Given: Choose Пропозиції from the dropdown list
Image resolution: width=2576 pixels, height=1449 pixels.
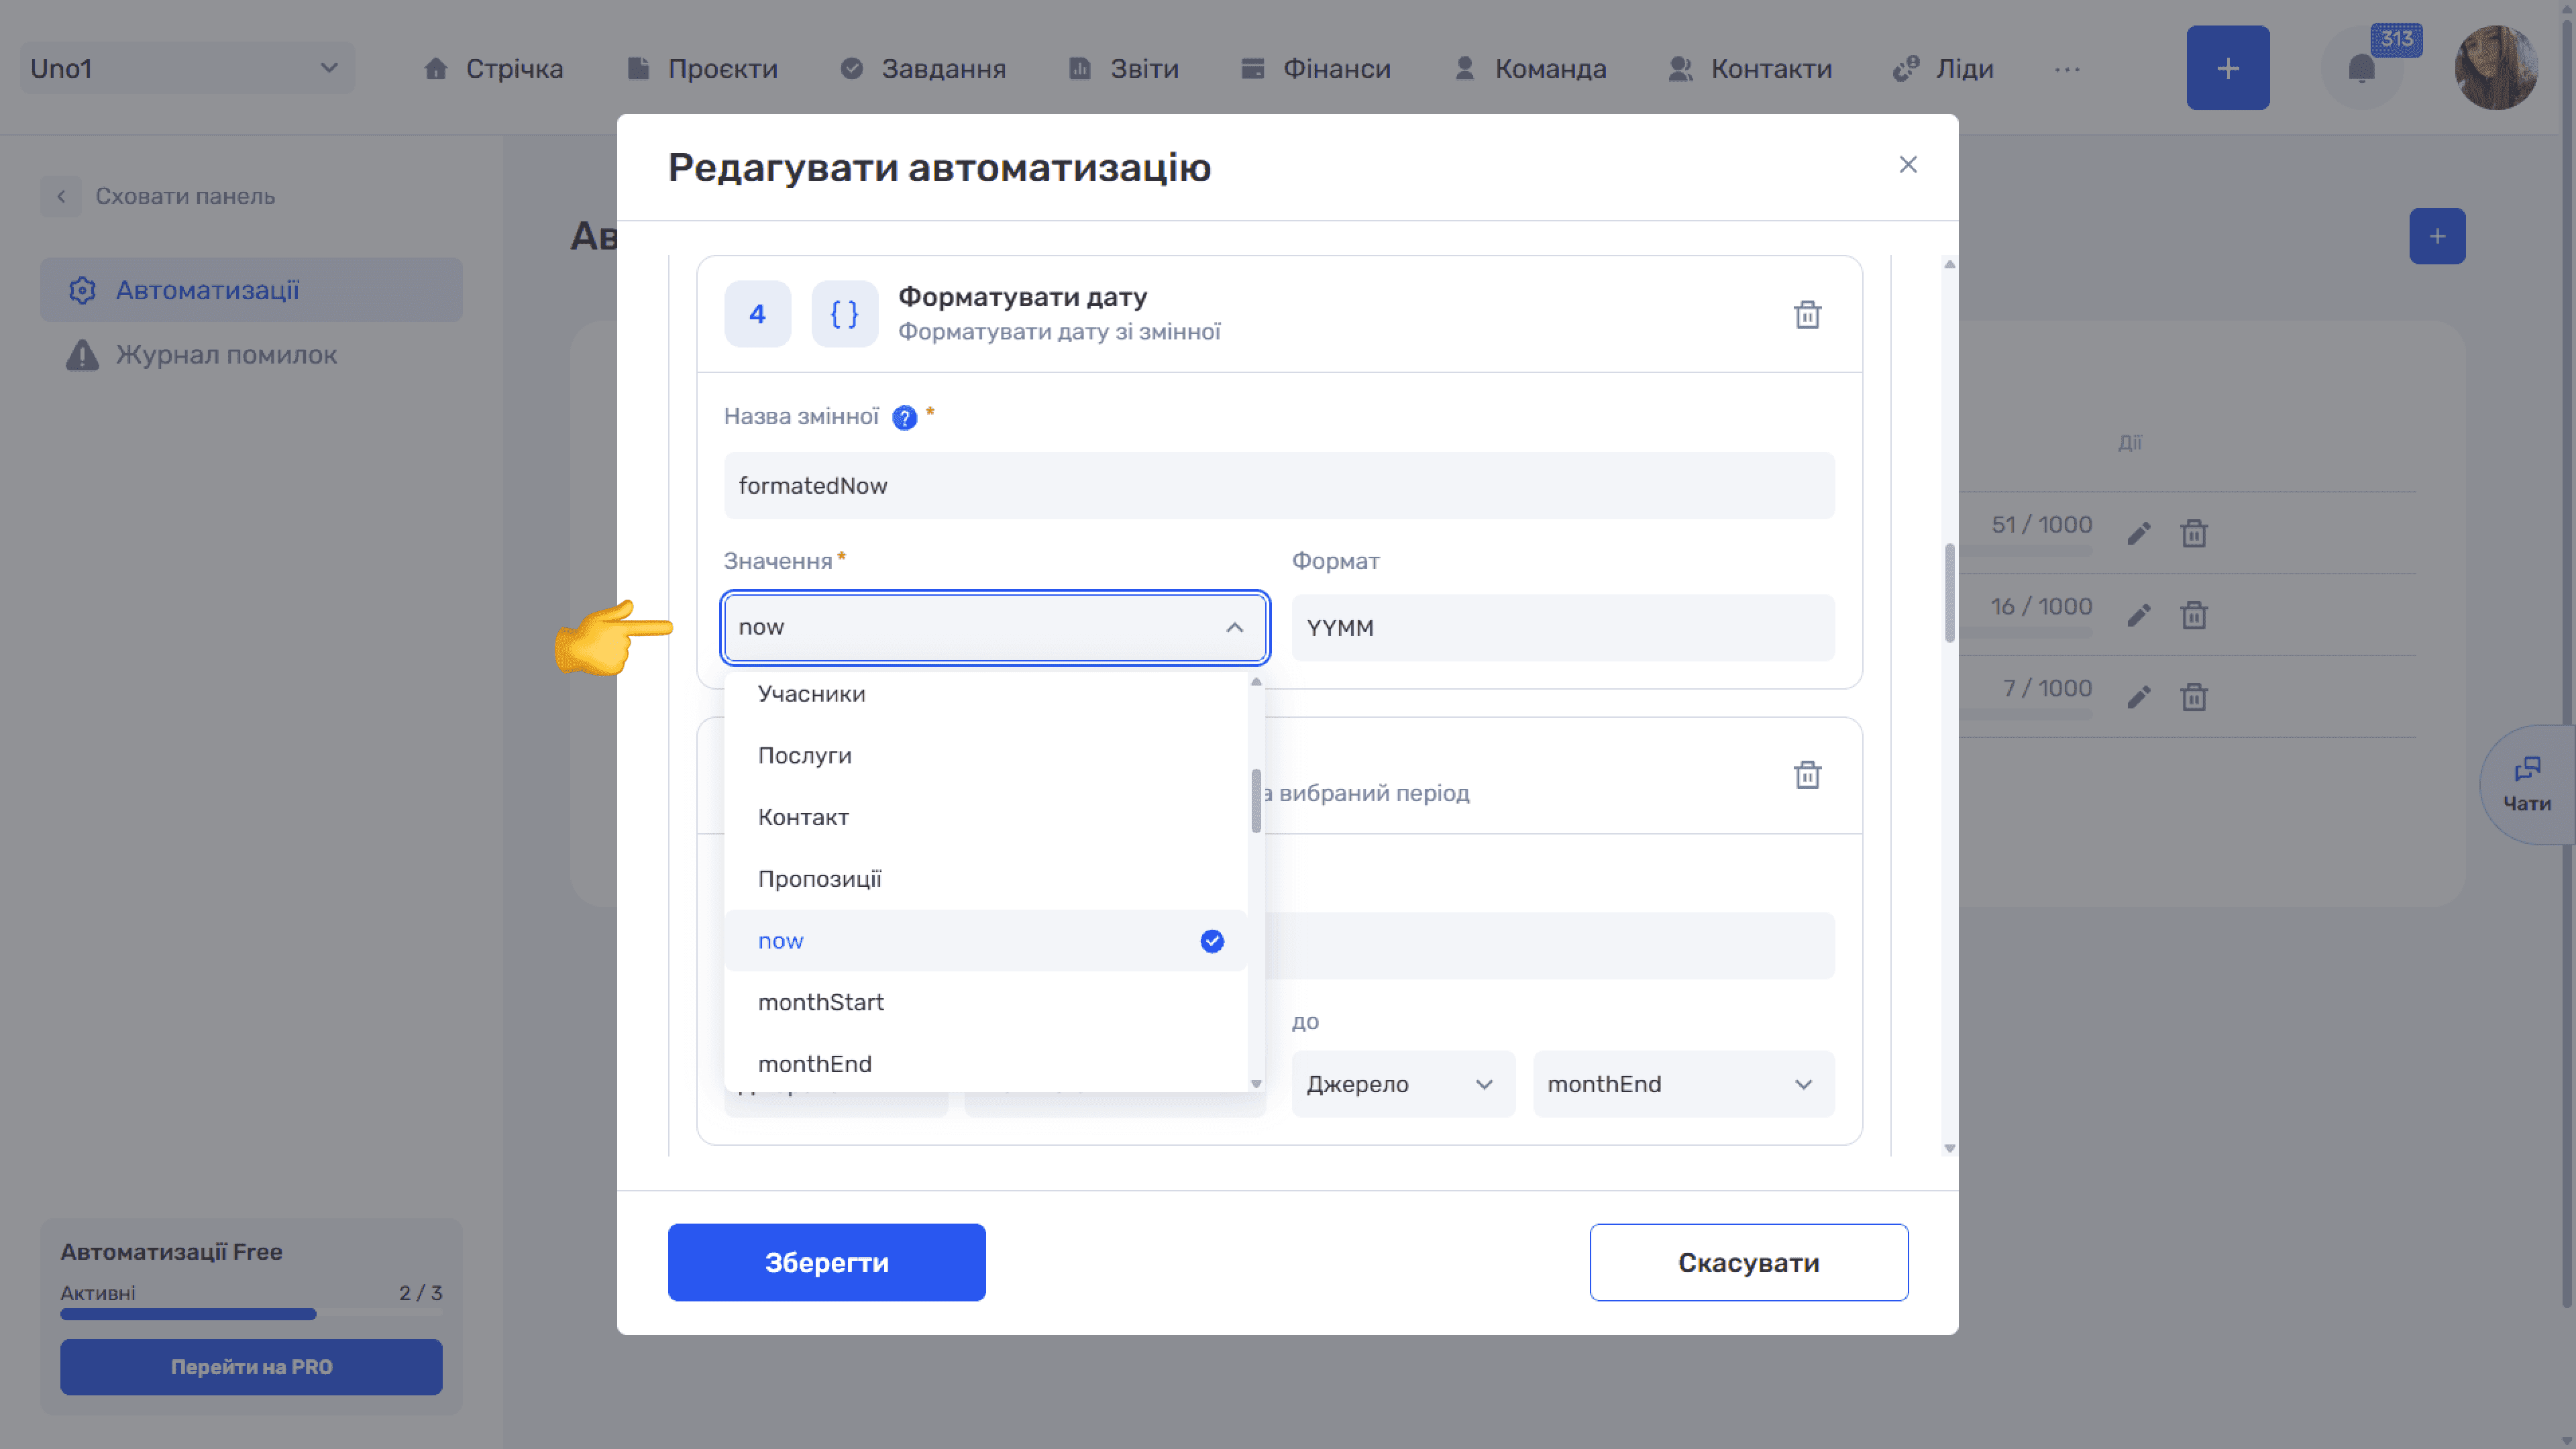Looking at the screenshot, I should [x=985, y=879].
